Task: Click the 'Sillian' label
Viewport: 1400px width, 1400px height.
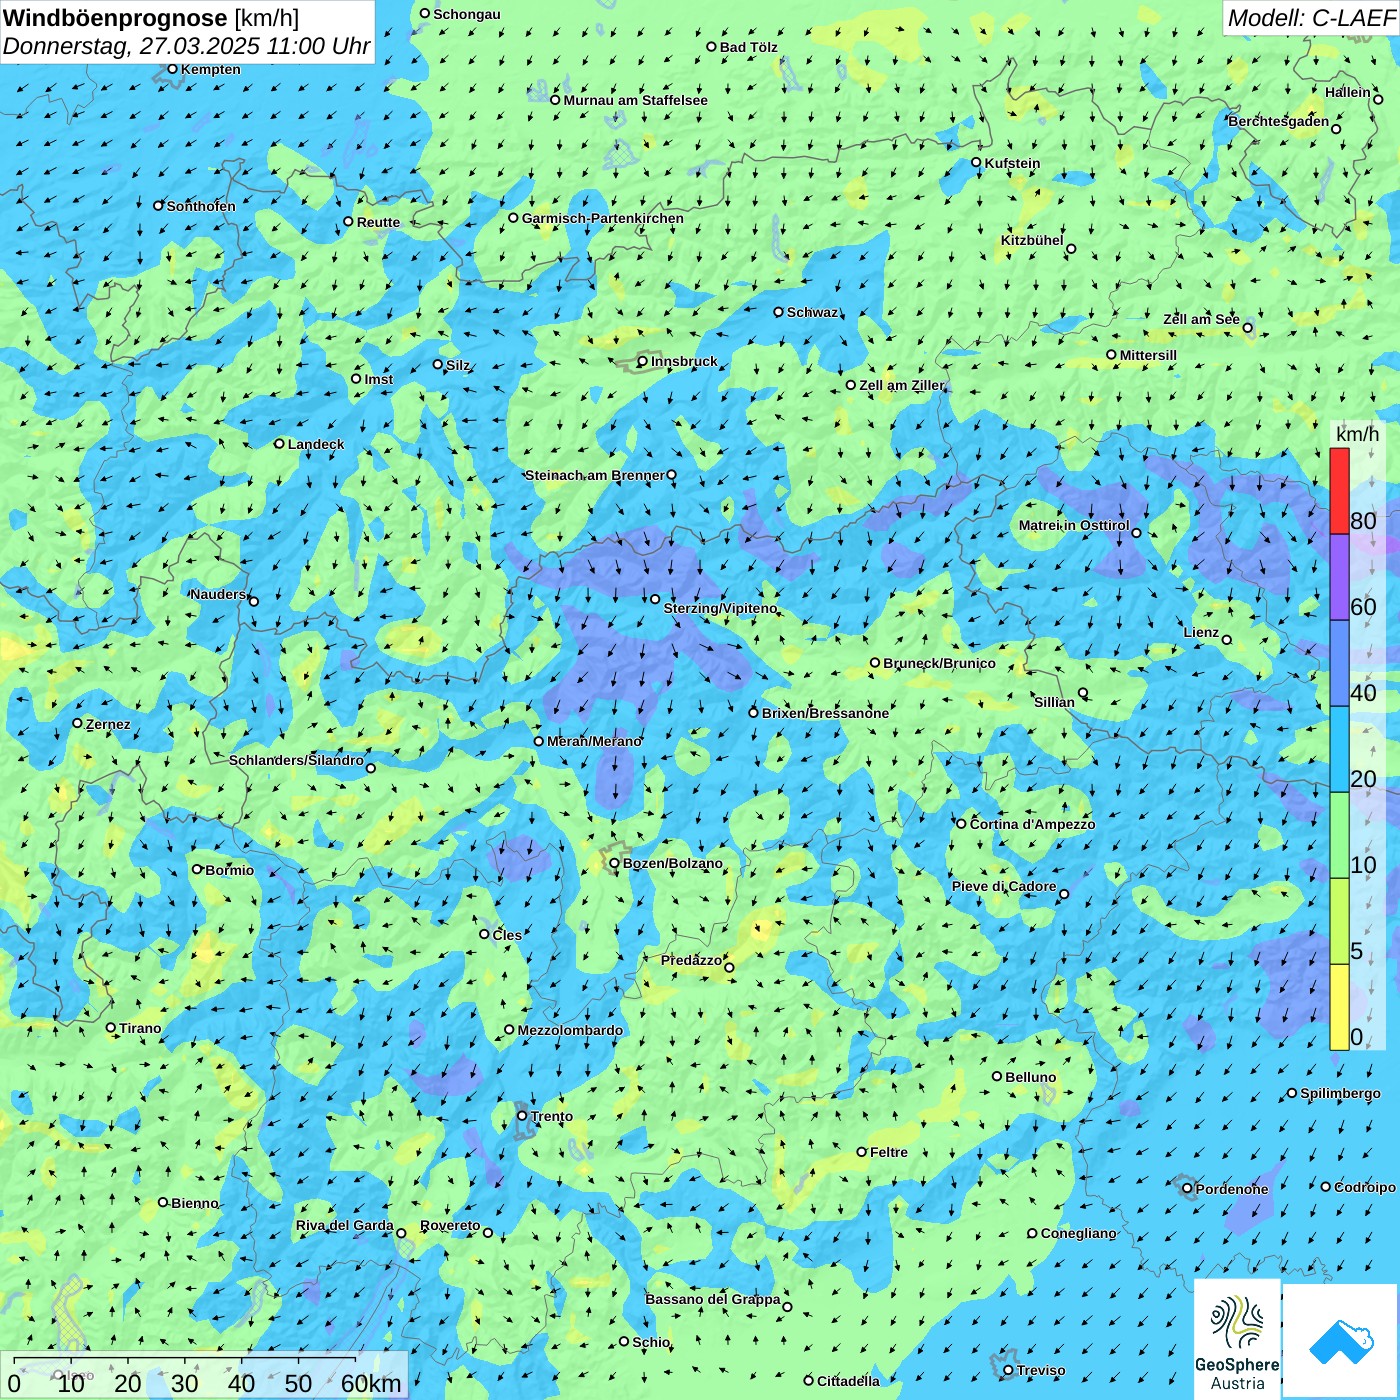Action: [1054, 702]
